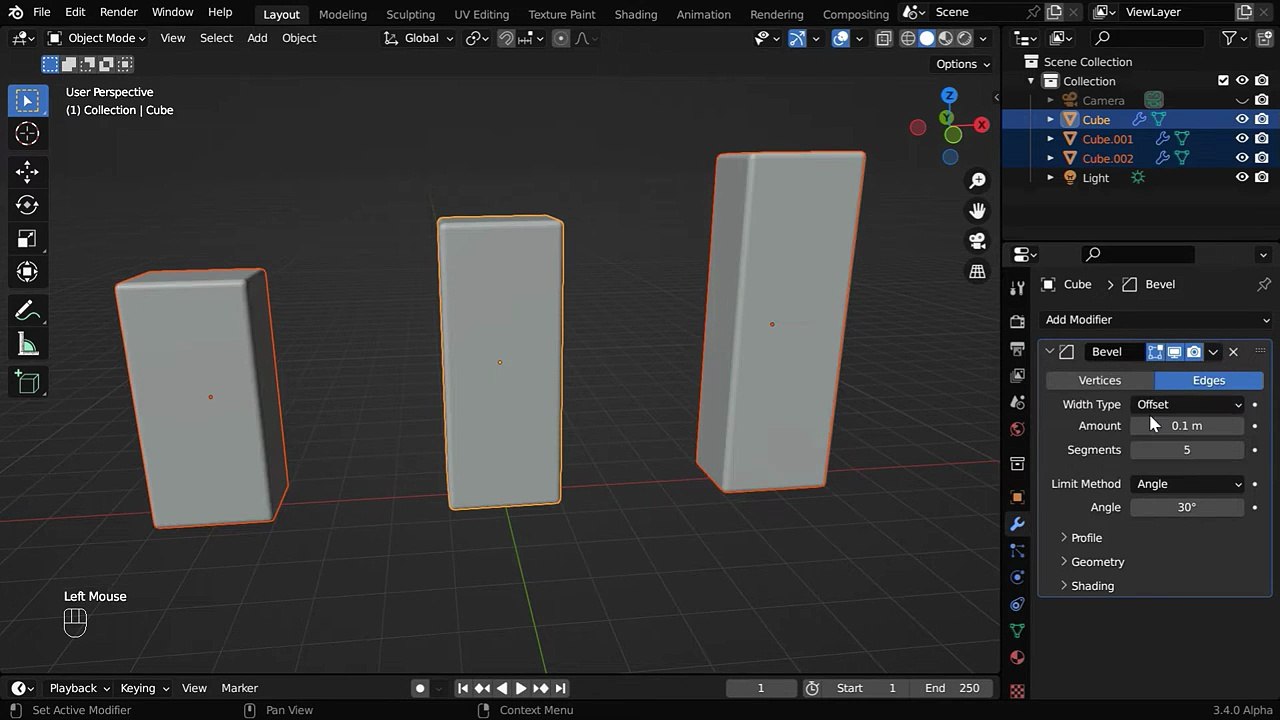Viewport: 1280px width, 720px height.
Task: Select the Move tool in toolbar
Action: 27,171
